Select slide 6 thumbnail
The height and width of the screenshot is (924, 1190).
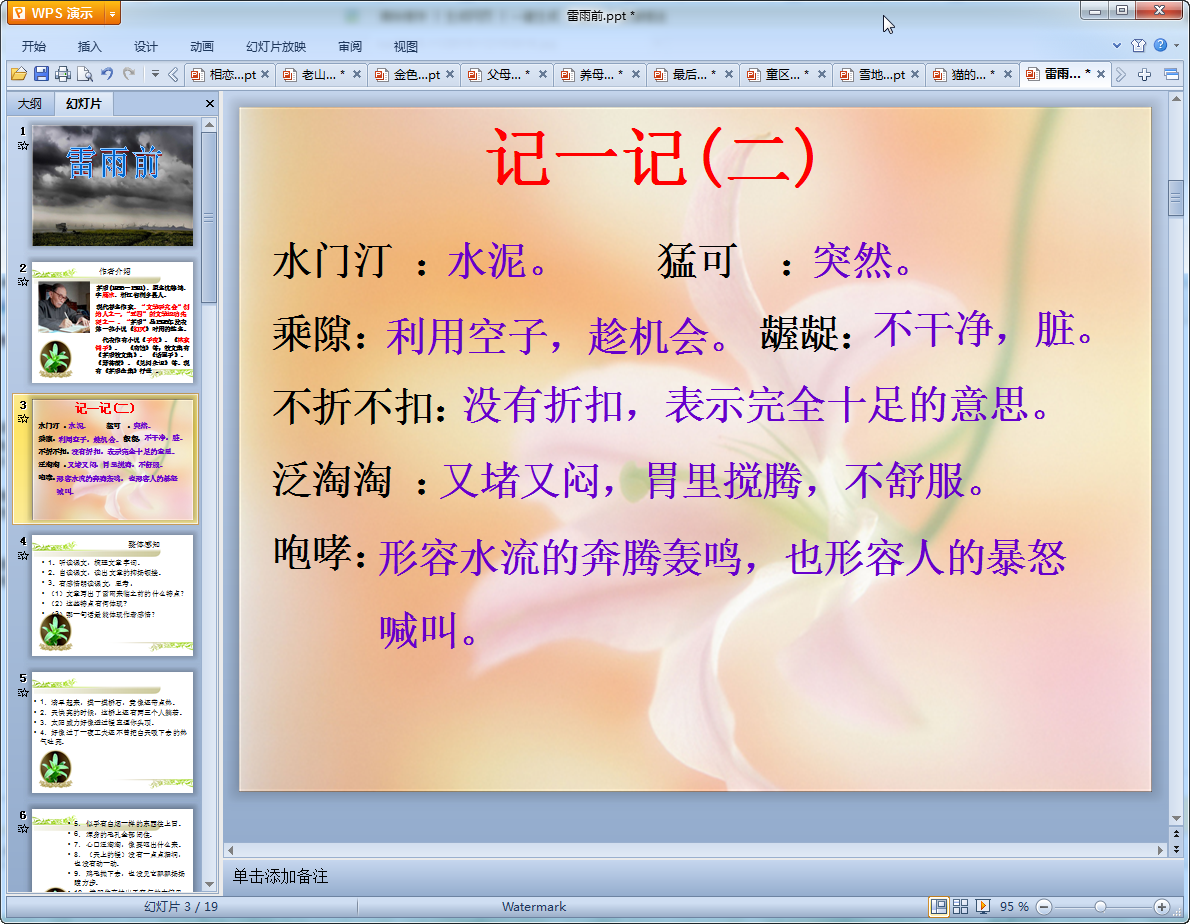pyautogui.click(x=112, y=850)
